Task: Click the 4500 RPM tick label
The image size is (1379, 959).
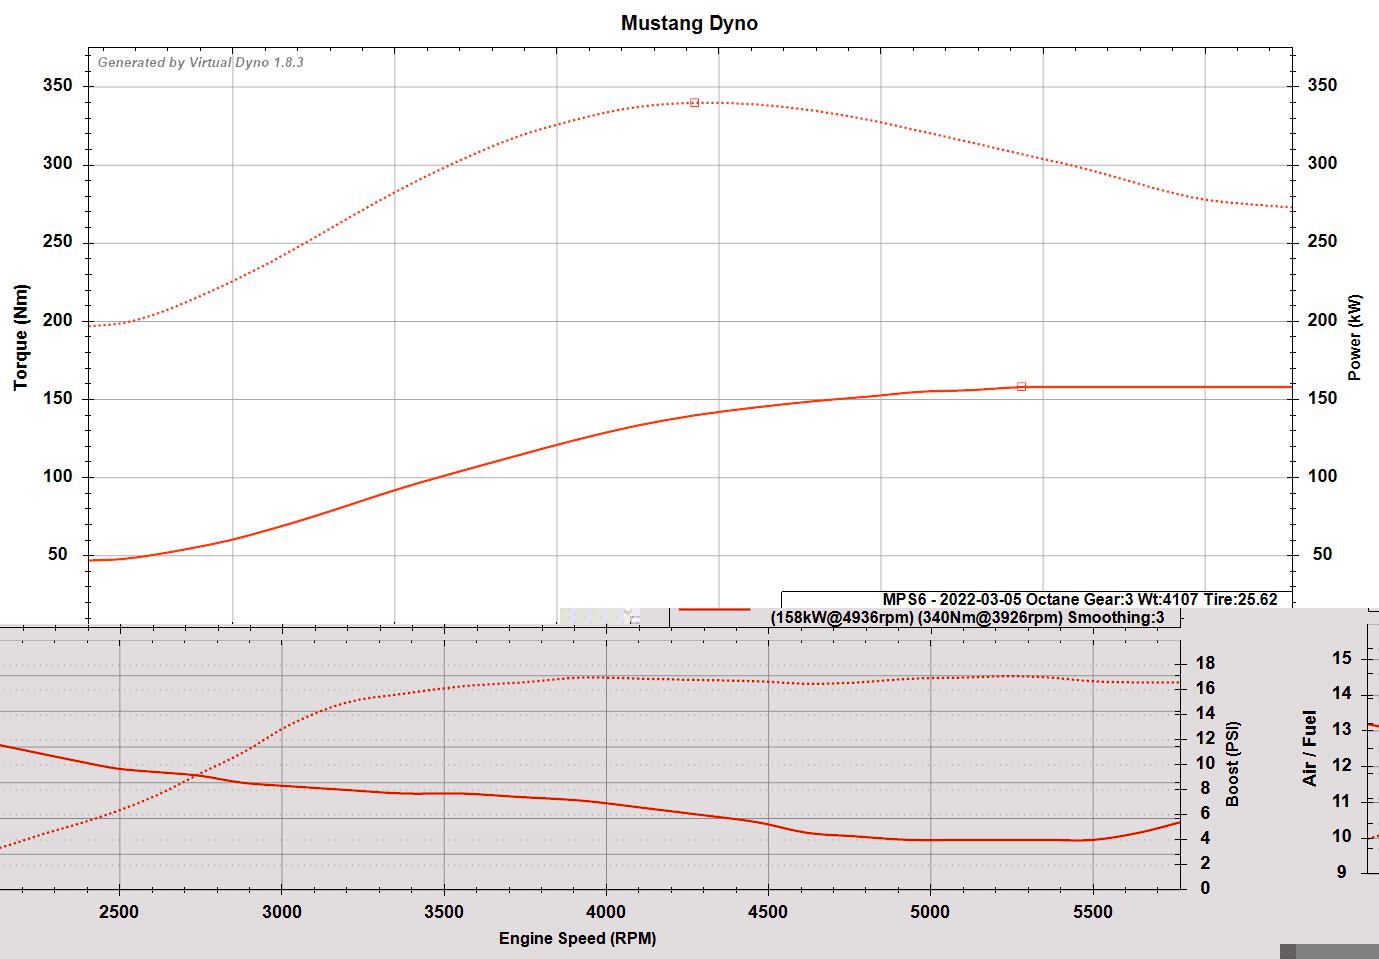Action: pos(768,912)
